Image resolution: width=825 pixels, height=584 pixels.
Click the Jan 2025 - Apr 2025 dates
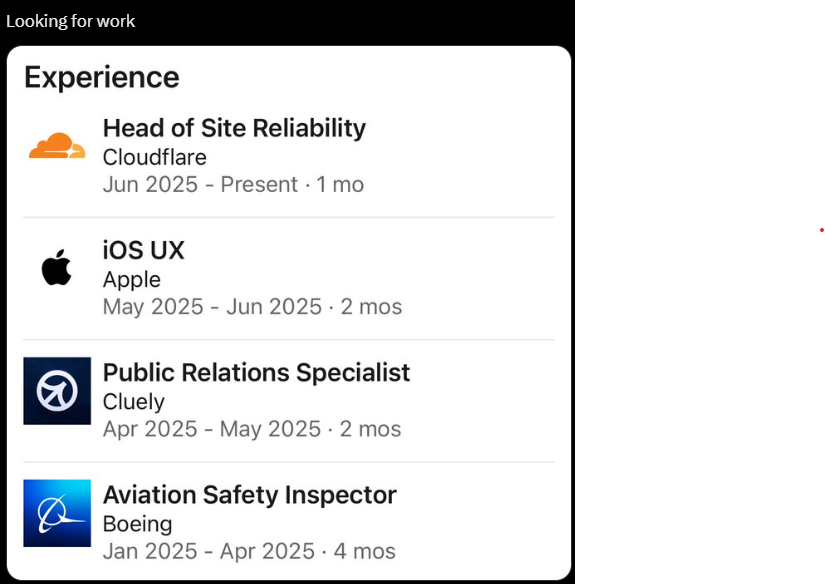208,551
